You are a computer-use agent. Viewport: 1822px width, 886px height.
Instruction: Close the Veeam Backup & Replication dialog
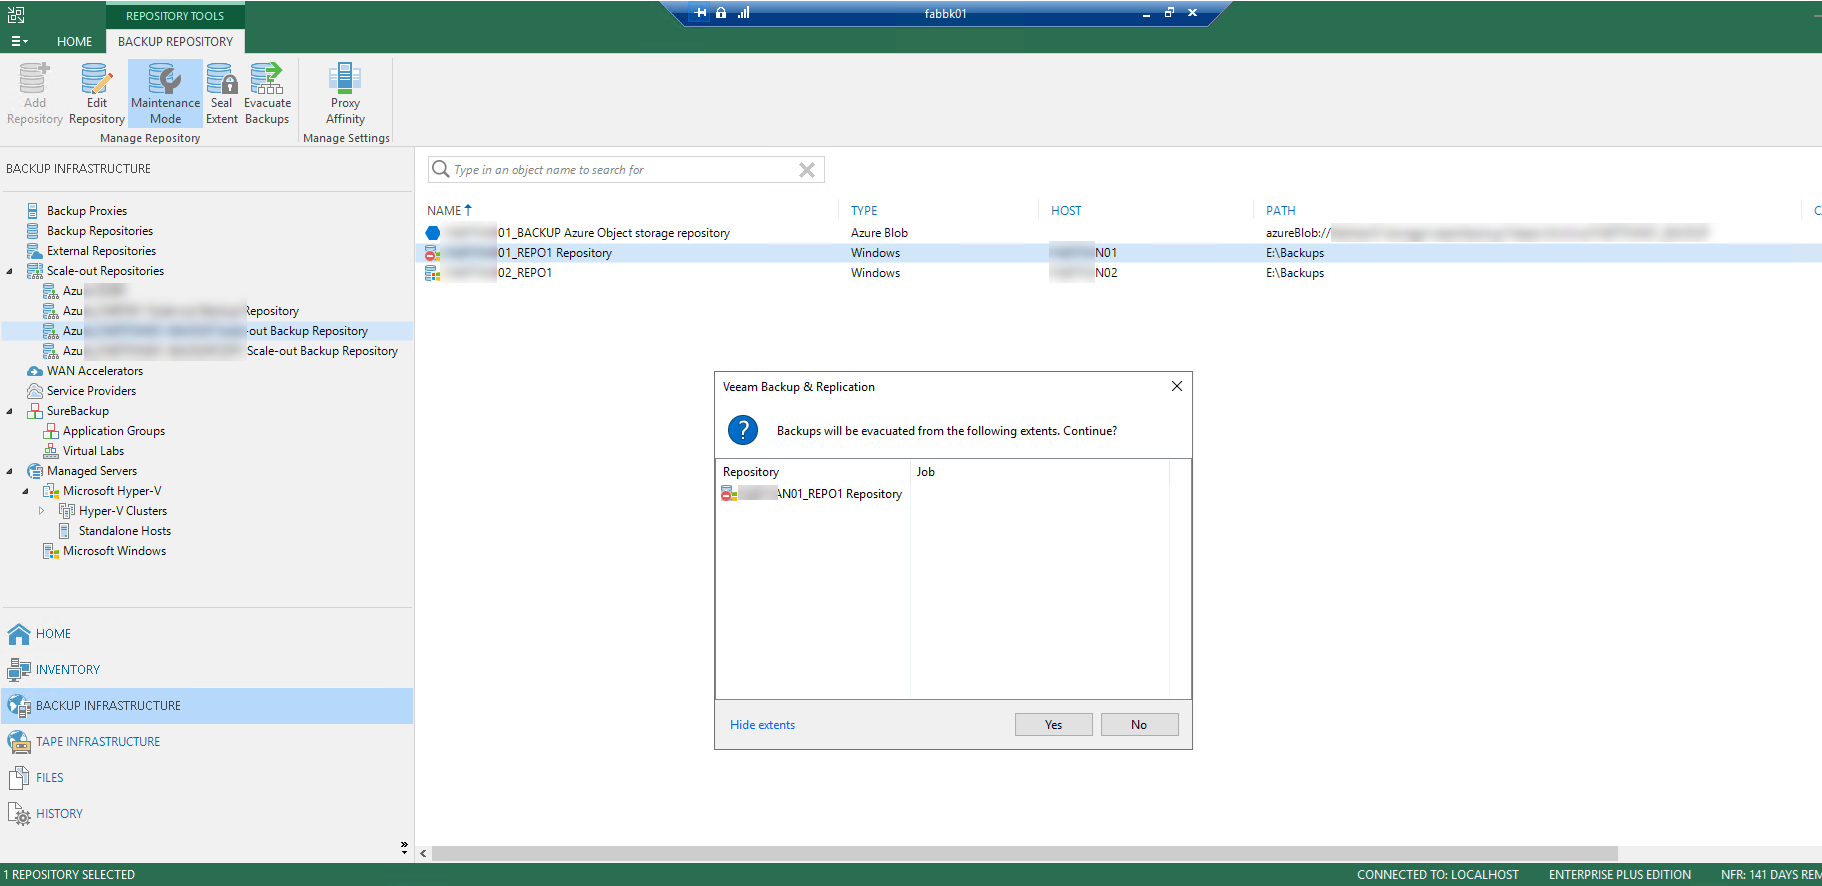[x=1177, y=386]
